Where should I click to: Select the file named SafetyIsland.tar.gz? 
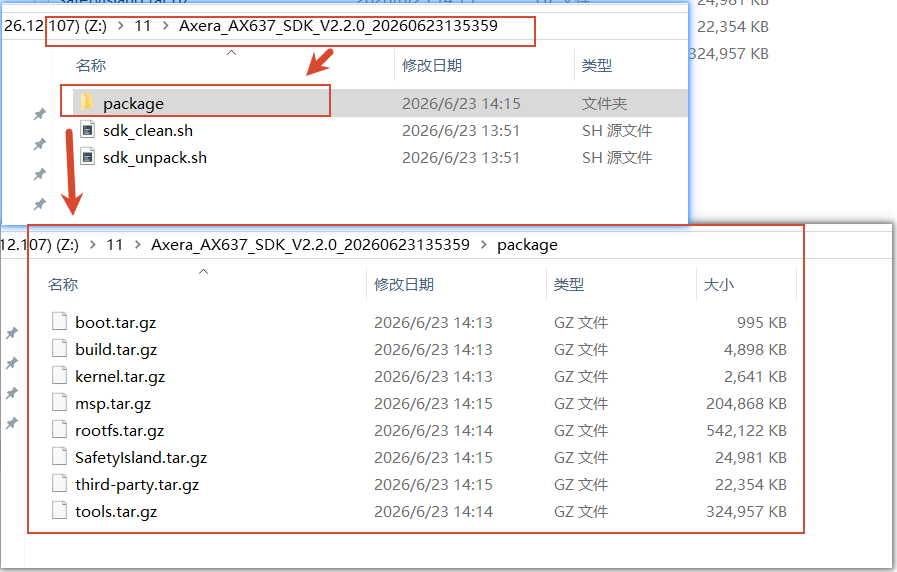pyautogui.click(x=141, y=458)
